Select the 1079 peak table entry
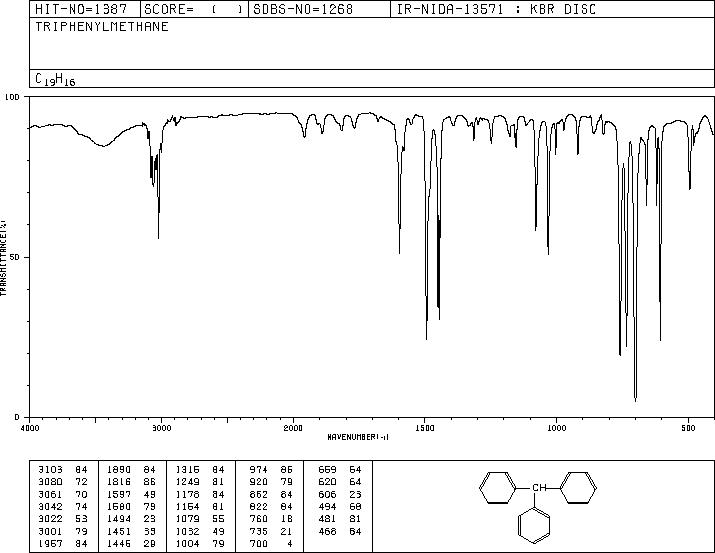Screen dimensions: 715x553 200,519
